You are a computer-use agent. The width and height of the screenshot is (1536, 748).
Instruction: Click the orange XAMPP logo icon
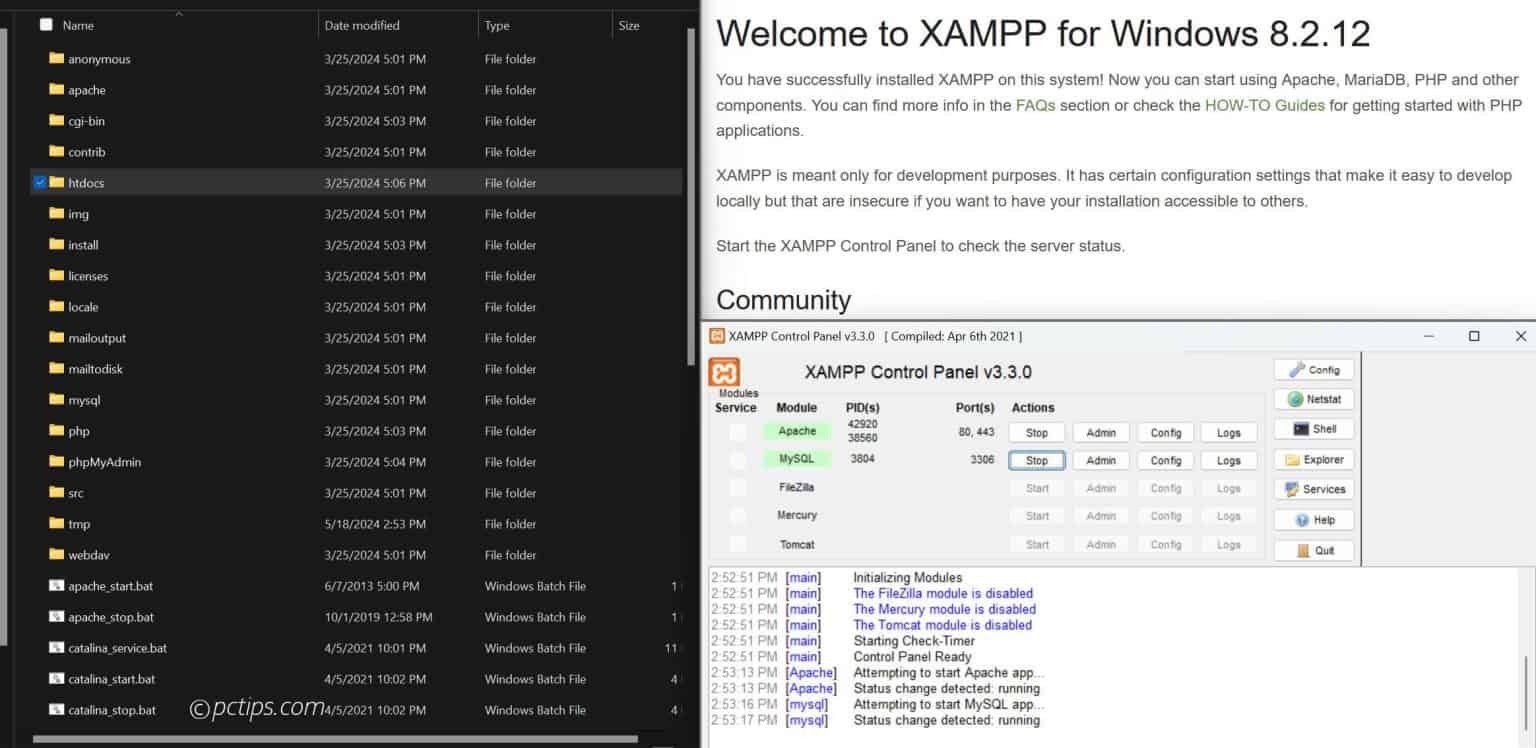725,373
